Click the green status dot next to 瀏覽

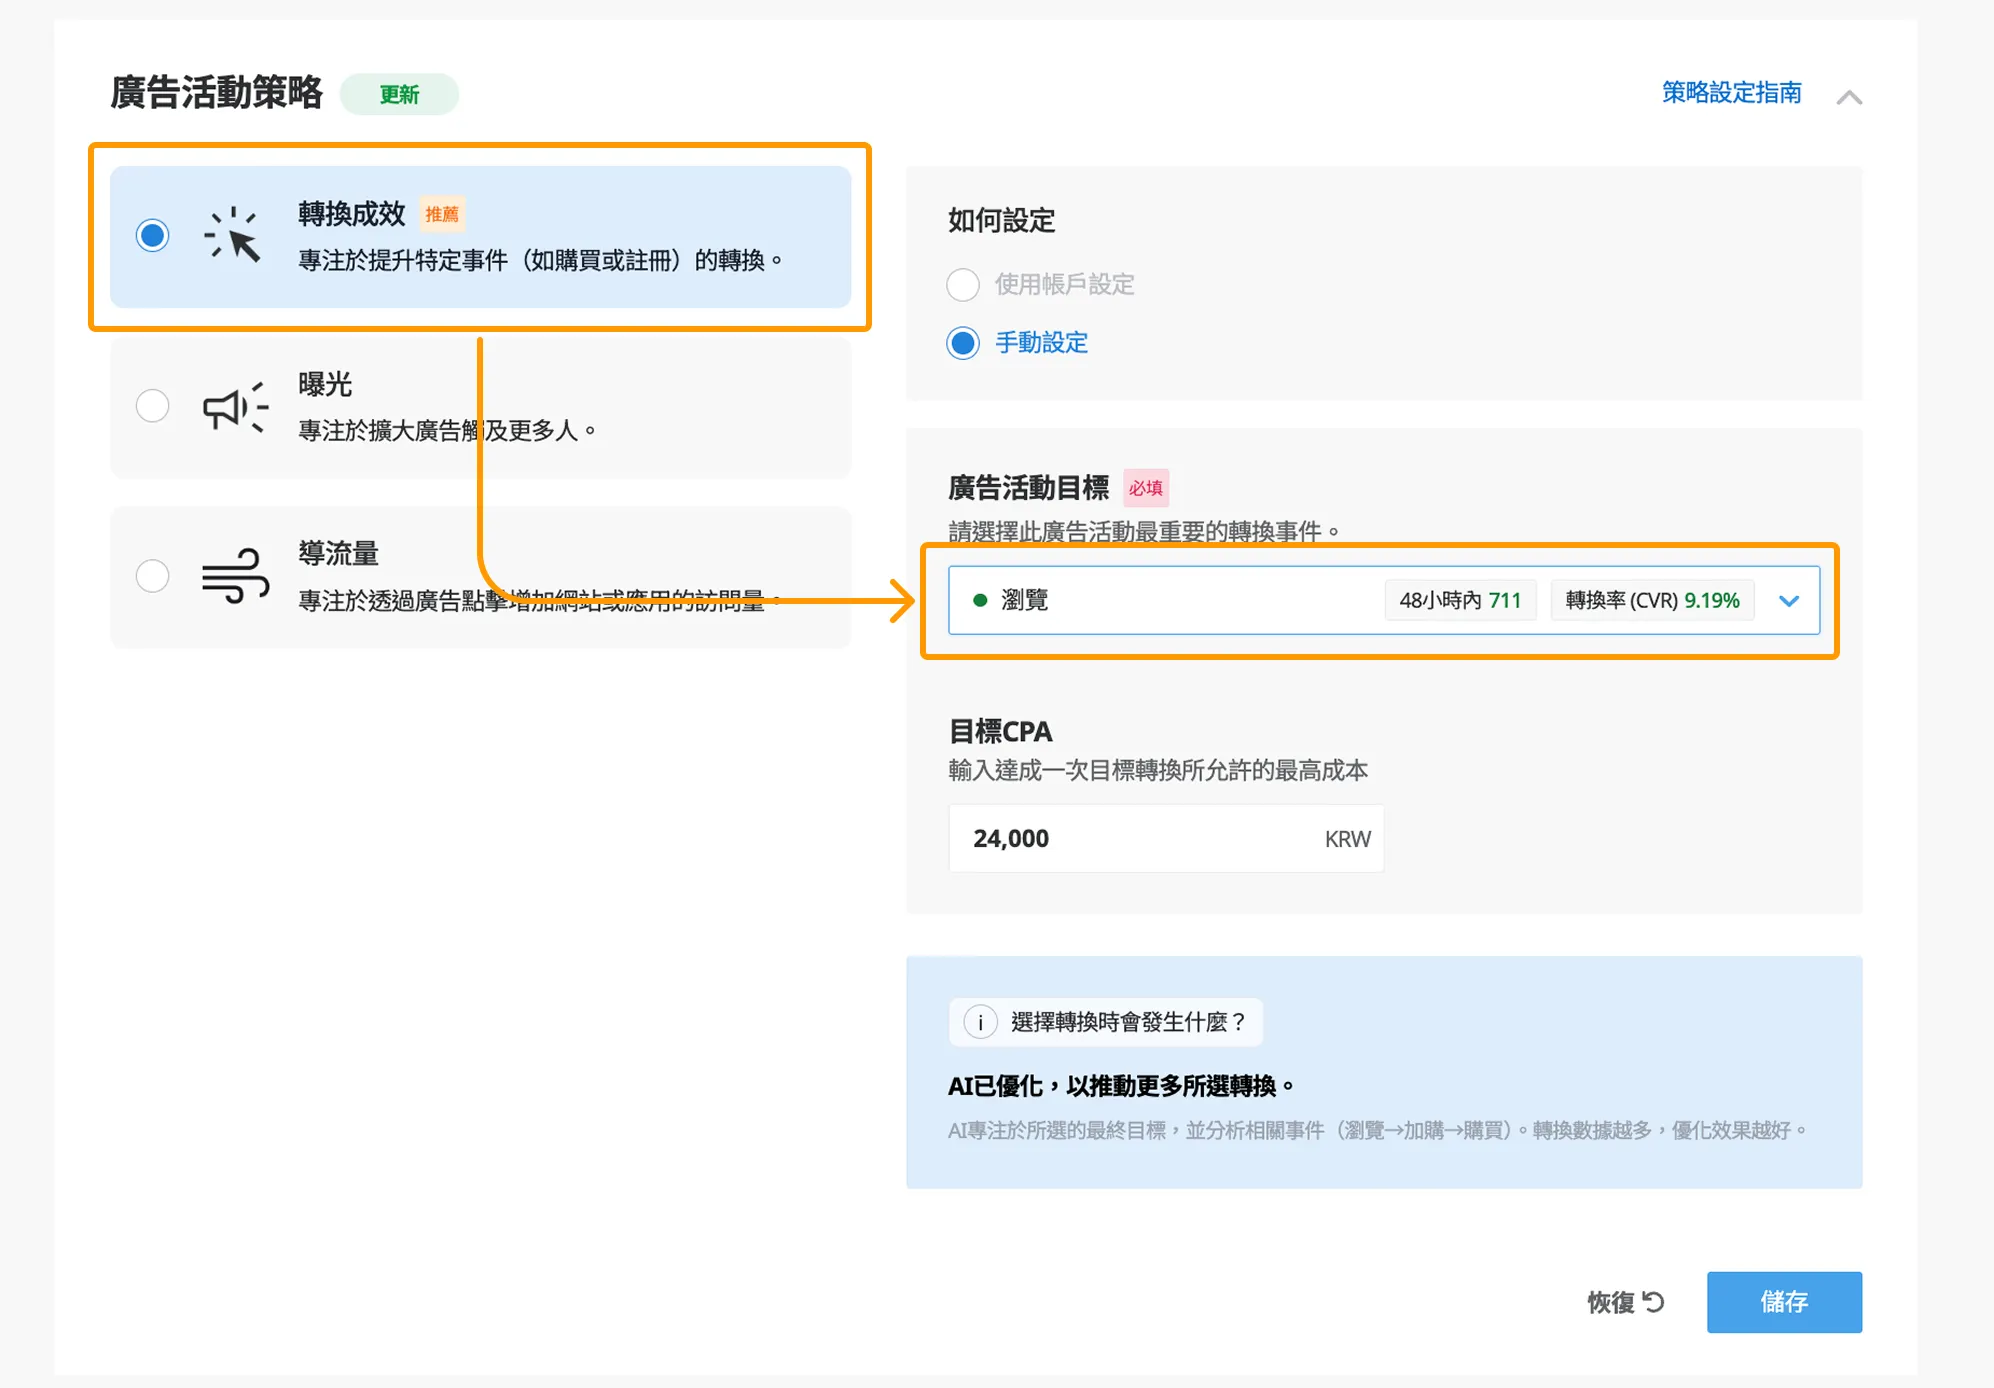[980, 600]
